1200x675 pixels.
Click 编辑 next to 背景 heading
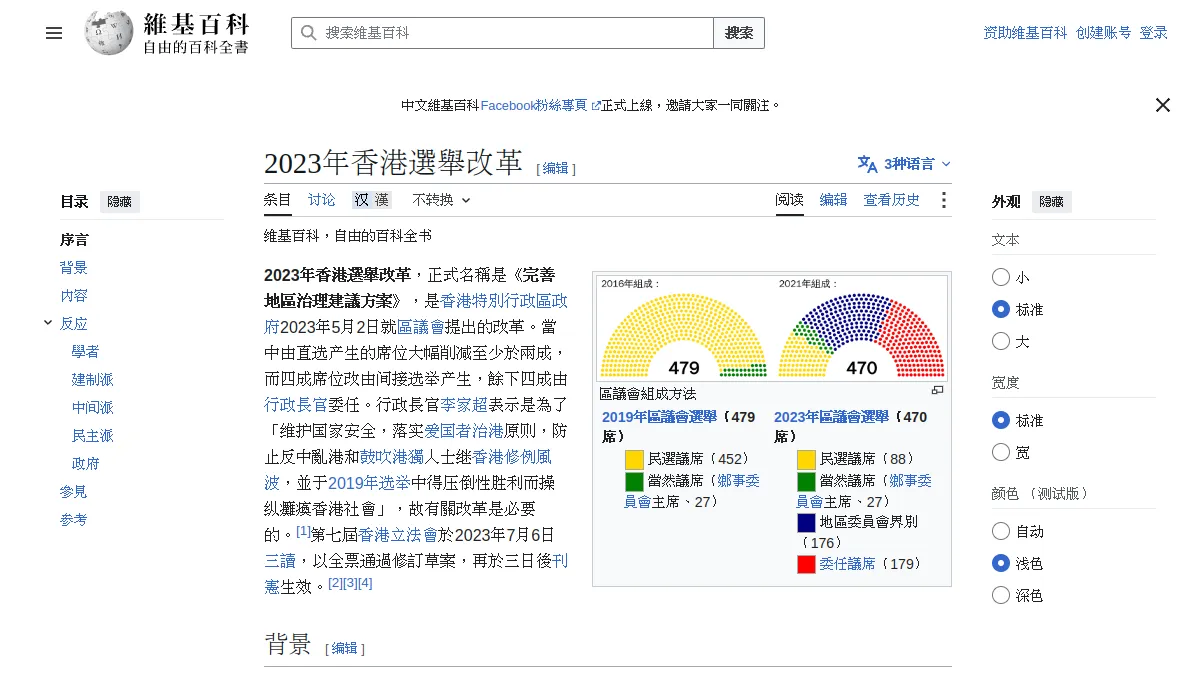pyautogui.click(x=344, y=648)
